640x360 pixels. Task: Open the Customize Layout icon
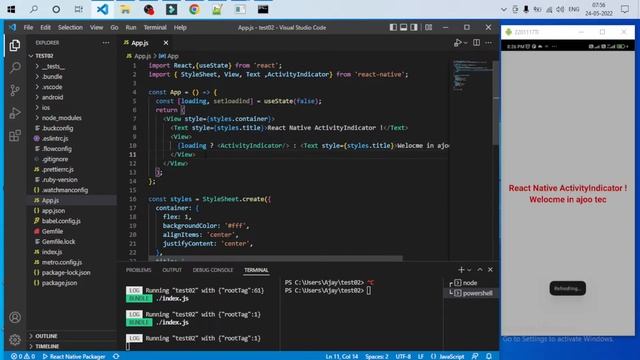(428, 27)
